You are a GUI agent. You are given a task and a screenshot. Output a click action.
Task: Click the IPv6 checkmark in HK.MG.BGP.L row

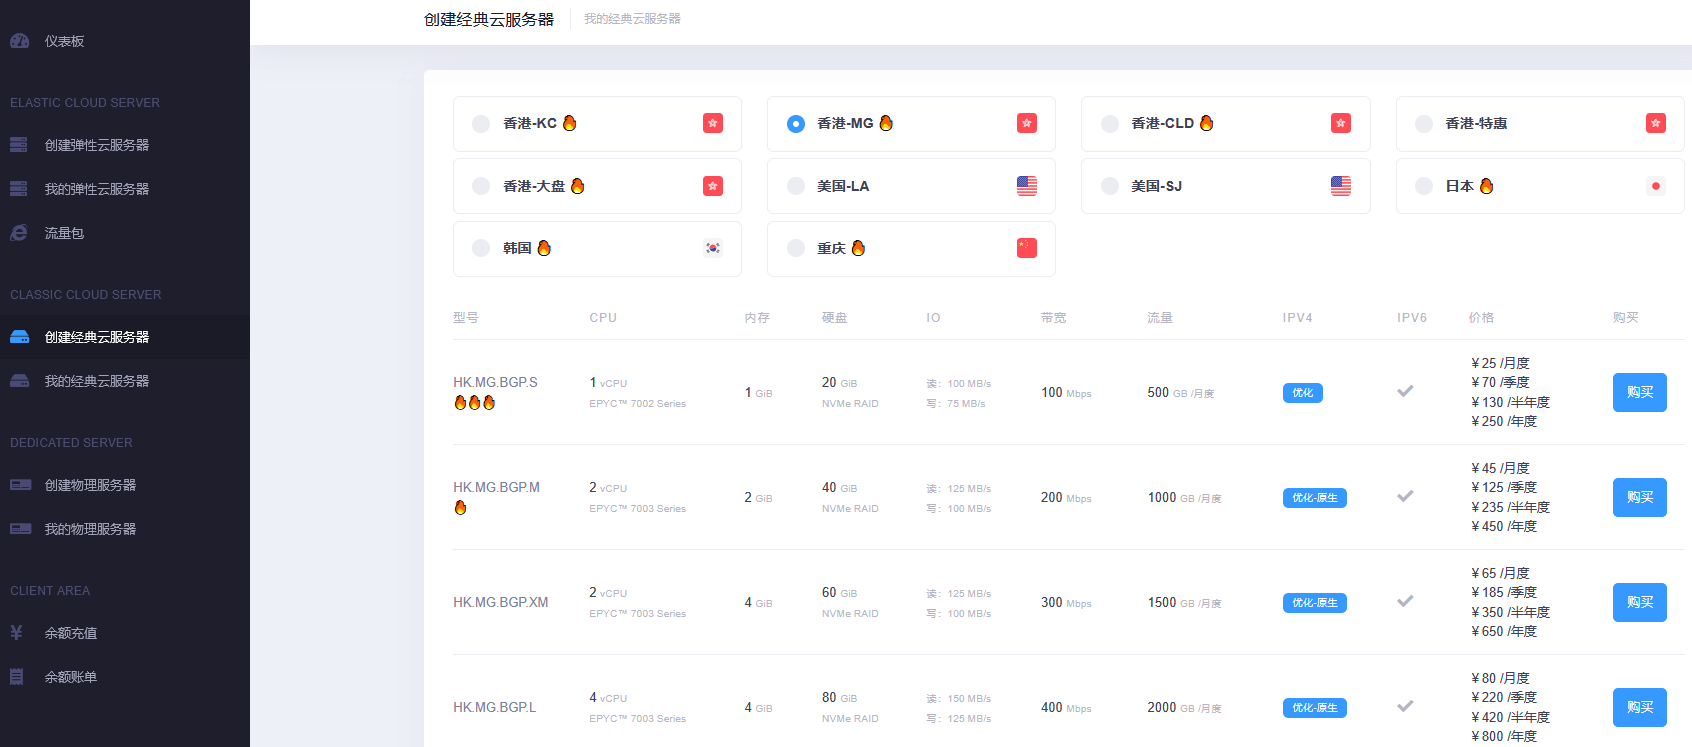pyautogui.click(x=1405, y=706)
